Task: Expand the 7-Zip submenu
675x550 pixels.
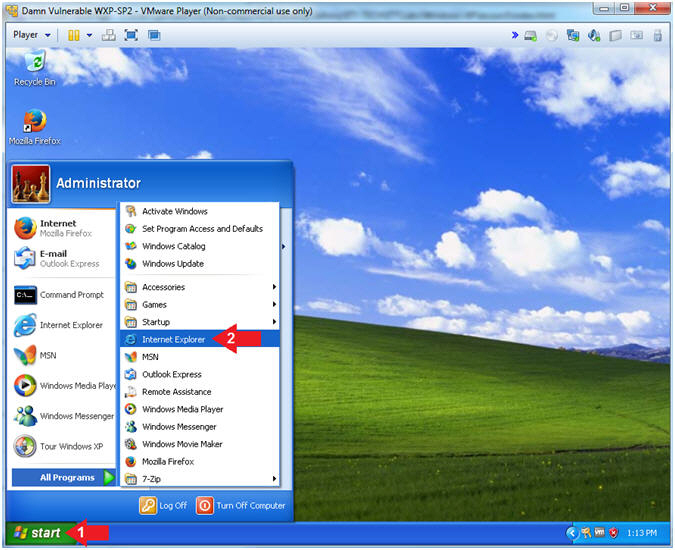Action: point(200,479)
